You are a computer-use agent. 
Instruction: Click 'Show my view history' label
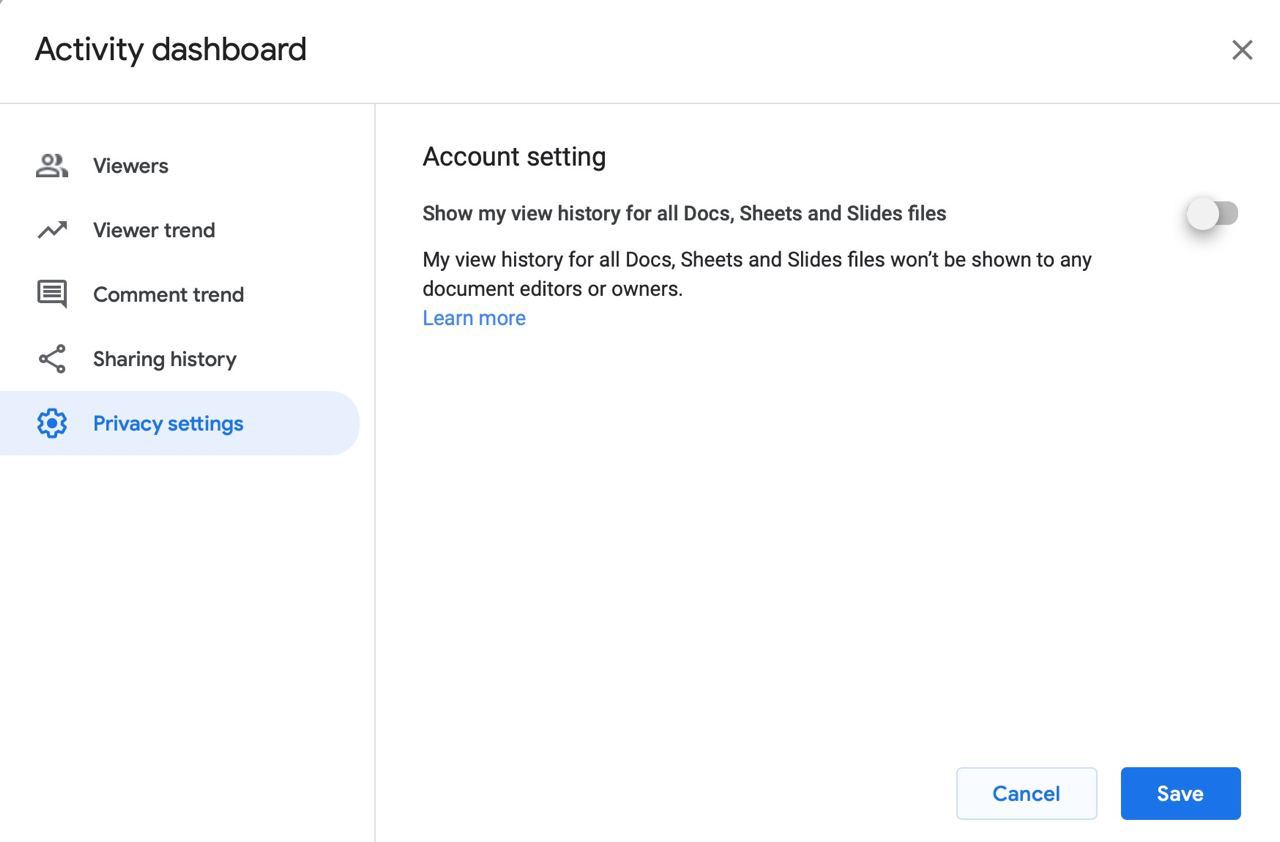pos(684,214)
